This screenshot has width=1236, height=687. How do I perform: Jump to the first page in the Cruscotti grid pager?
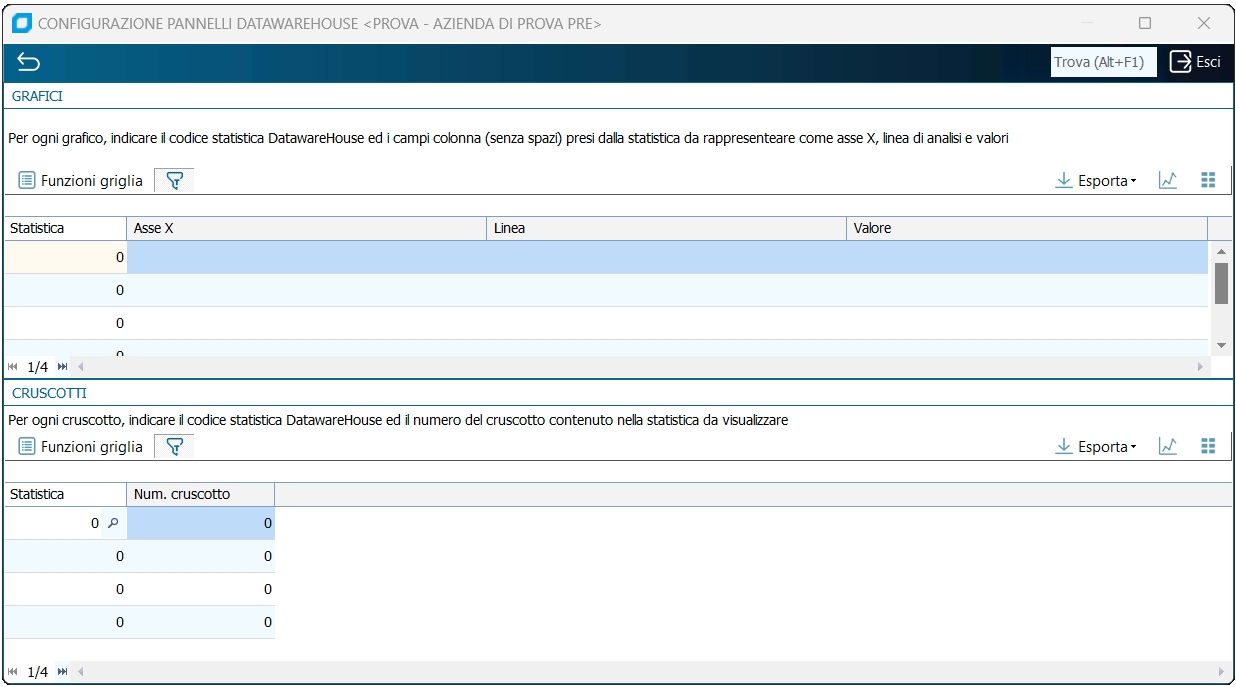click(x=13, y=672)
